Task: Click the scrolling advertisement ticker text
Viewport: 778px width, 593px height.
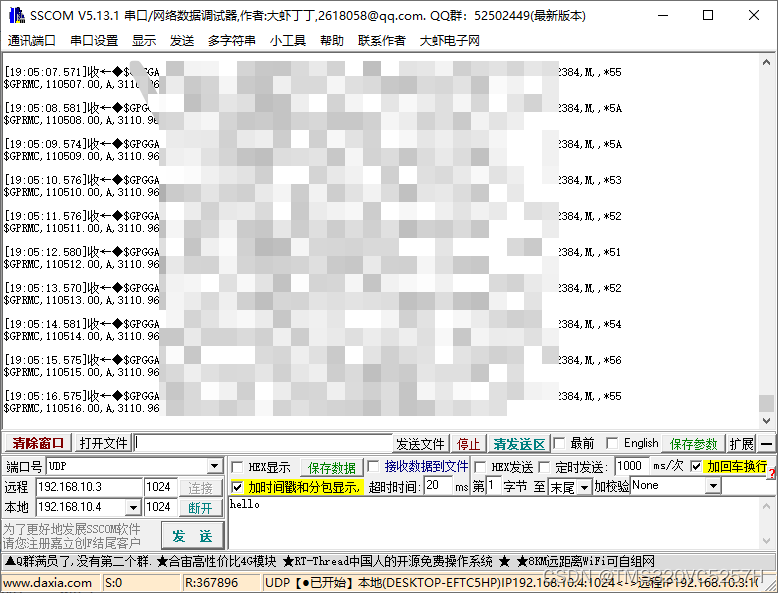Action: [330, 561]
